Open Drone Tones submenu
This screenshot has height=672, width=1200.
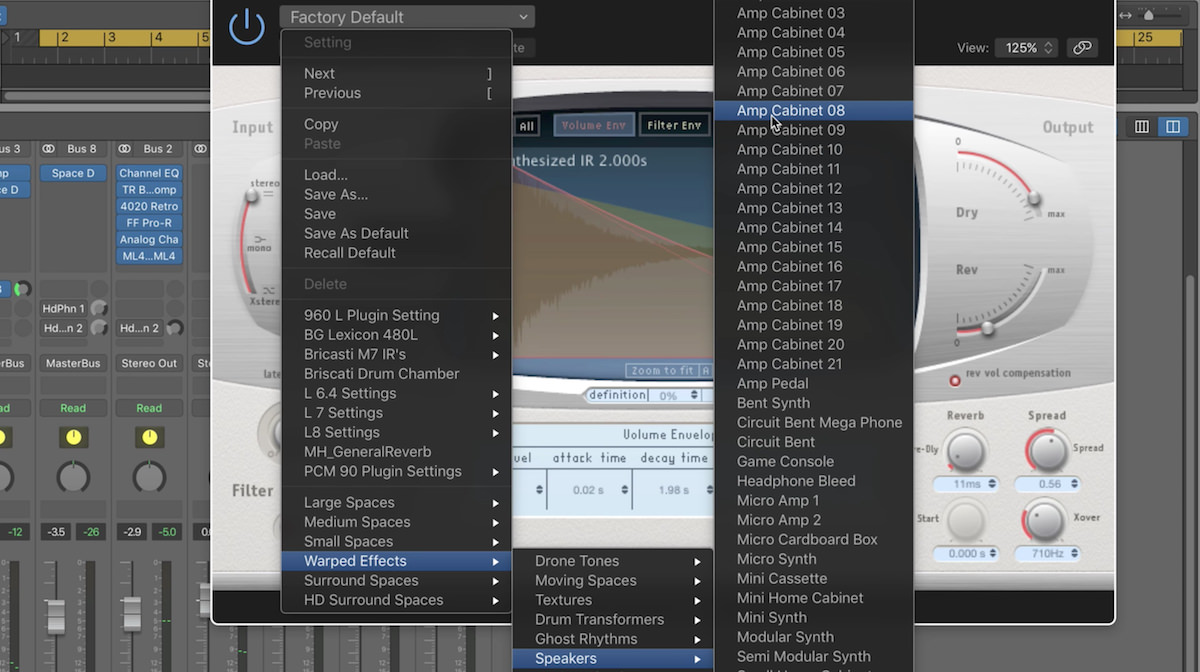613,561
